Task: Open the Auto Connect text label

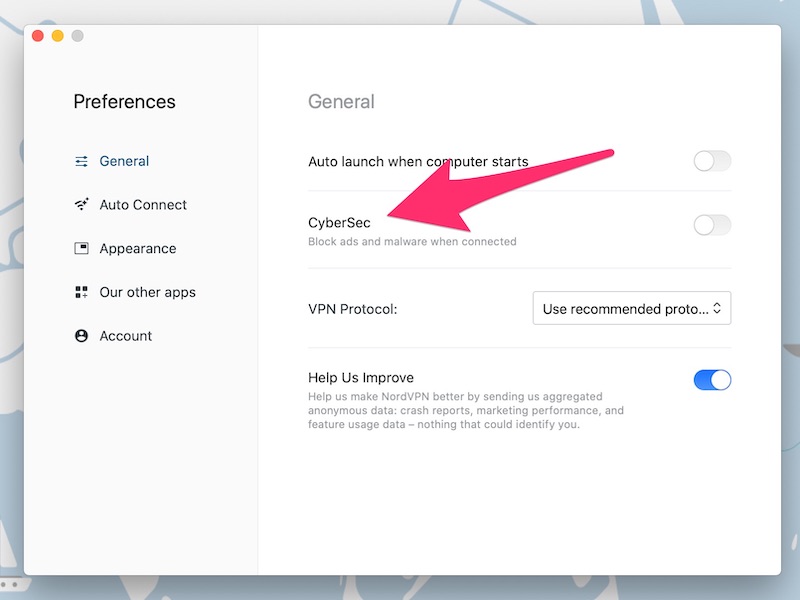Action: (x=143, y=205)
